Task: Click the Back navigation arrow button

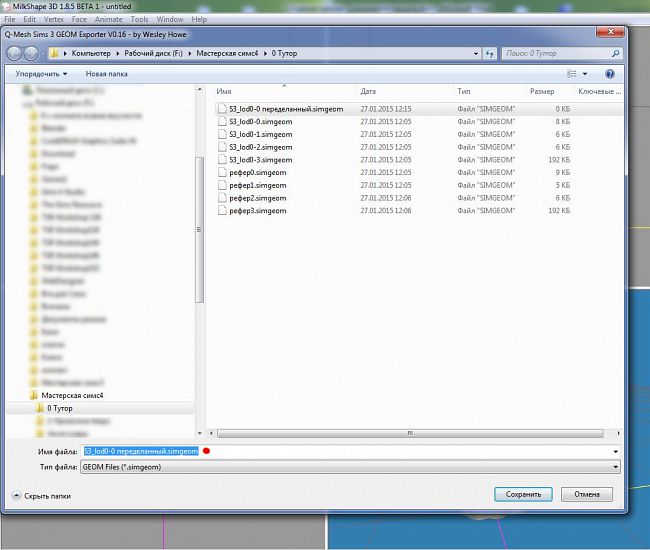Action: [x=15, y=53]
